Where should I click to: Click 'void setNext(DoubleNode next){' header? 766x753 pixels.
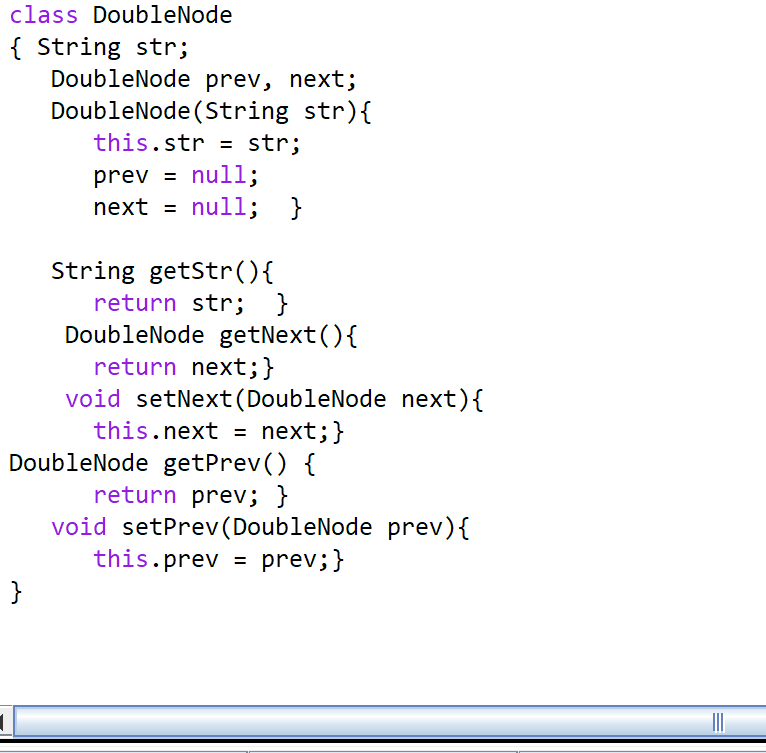point(274,400)
